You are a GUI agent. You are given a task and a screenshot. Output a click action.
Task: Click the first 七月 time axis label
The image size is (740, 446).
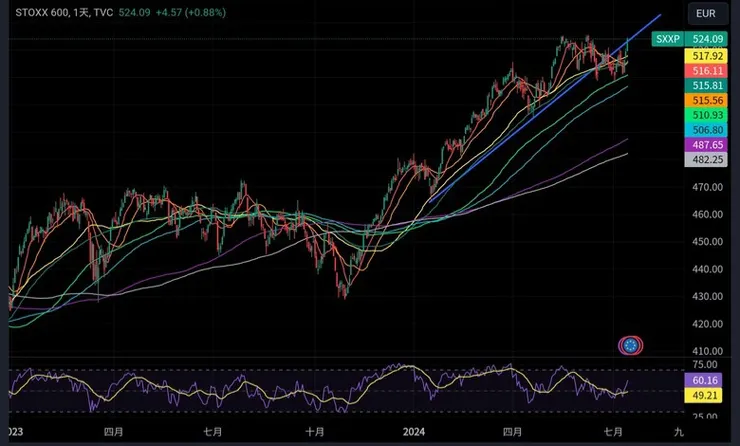[212, 431]
